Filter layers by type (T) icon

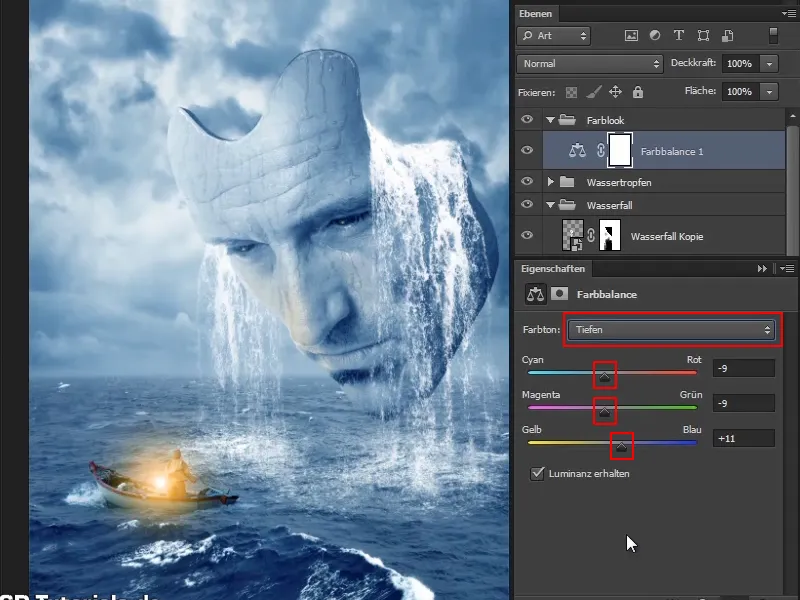click(x=679, y=35)
